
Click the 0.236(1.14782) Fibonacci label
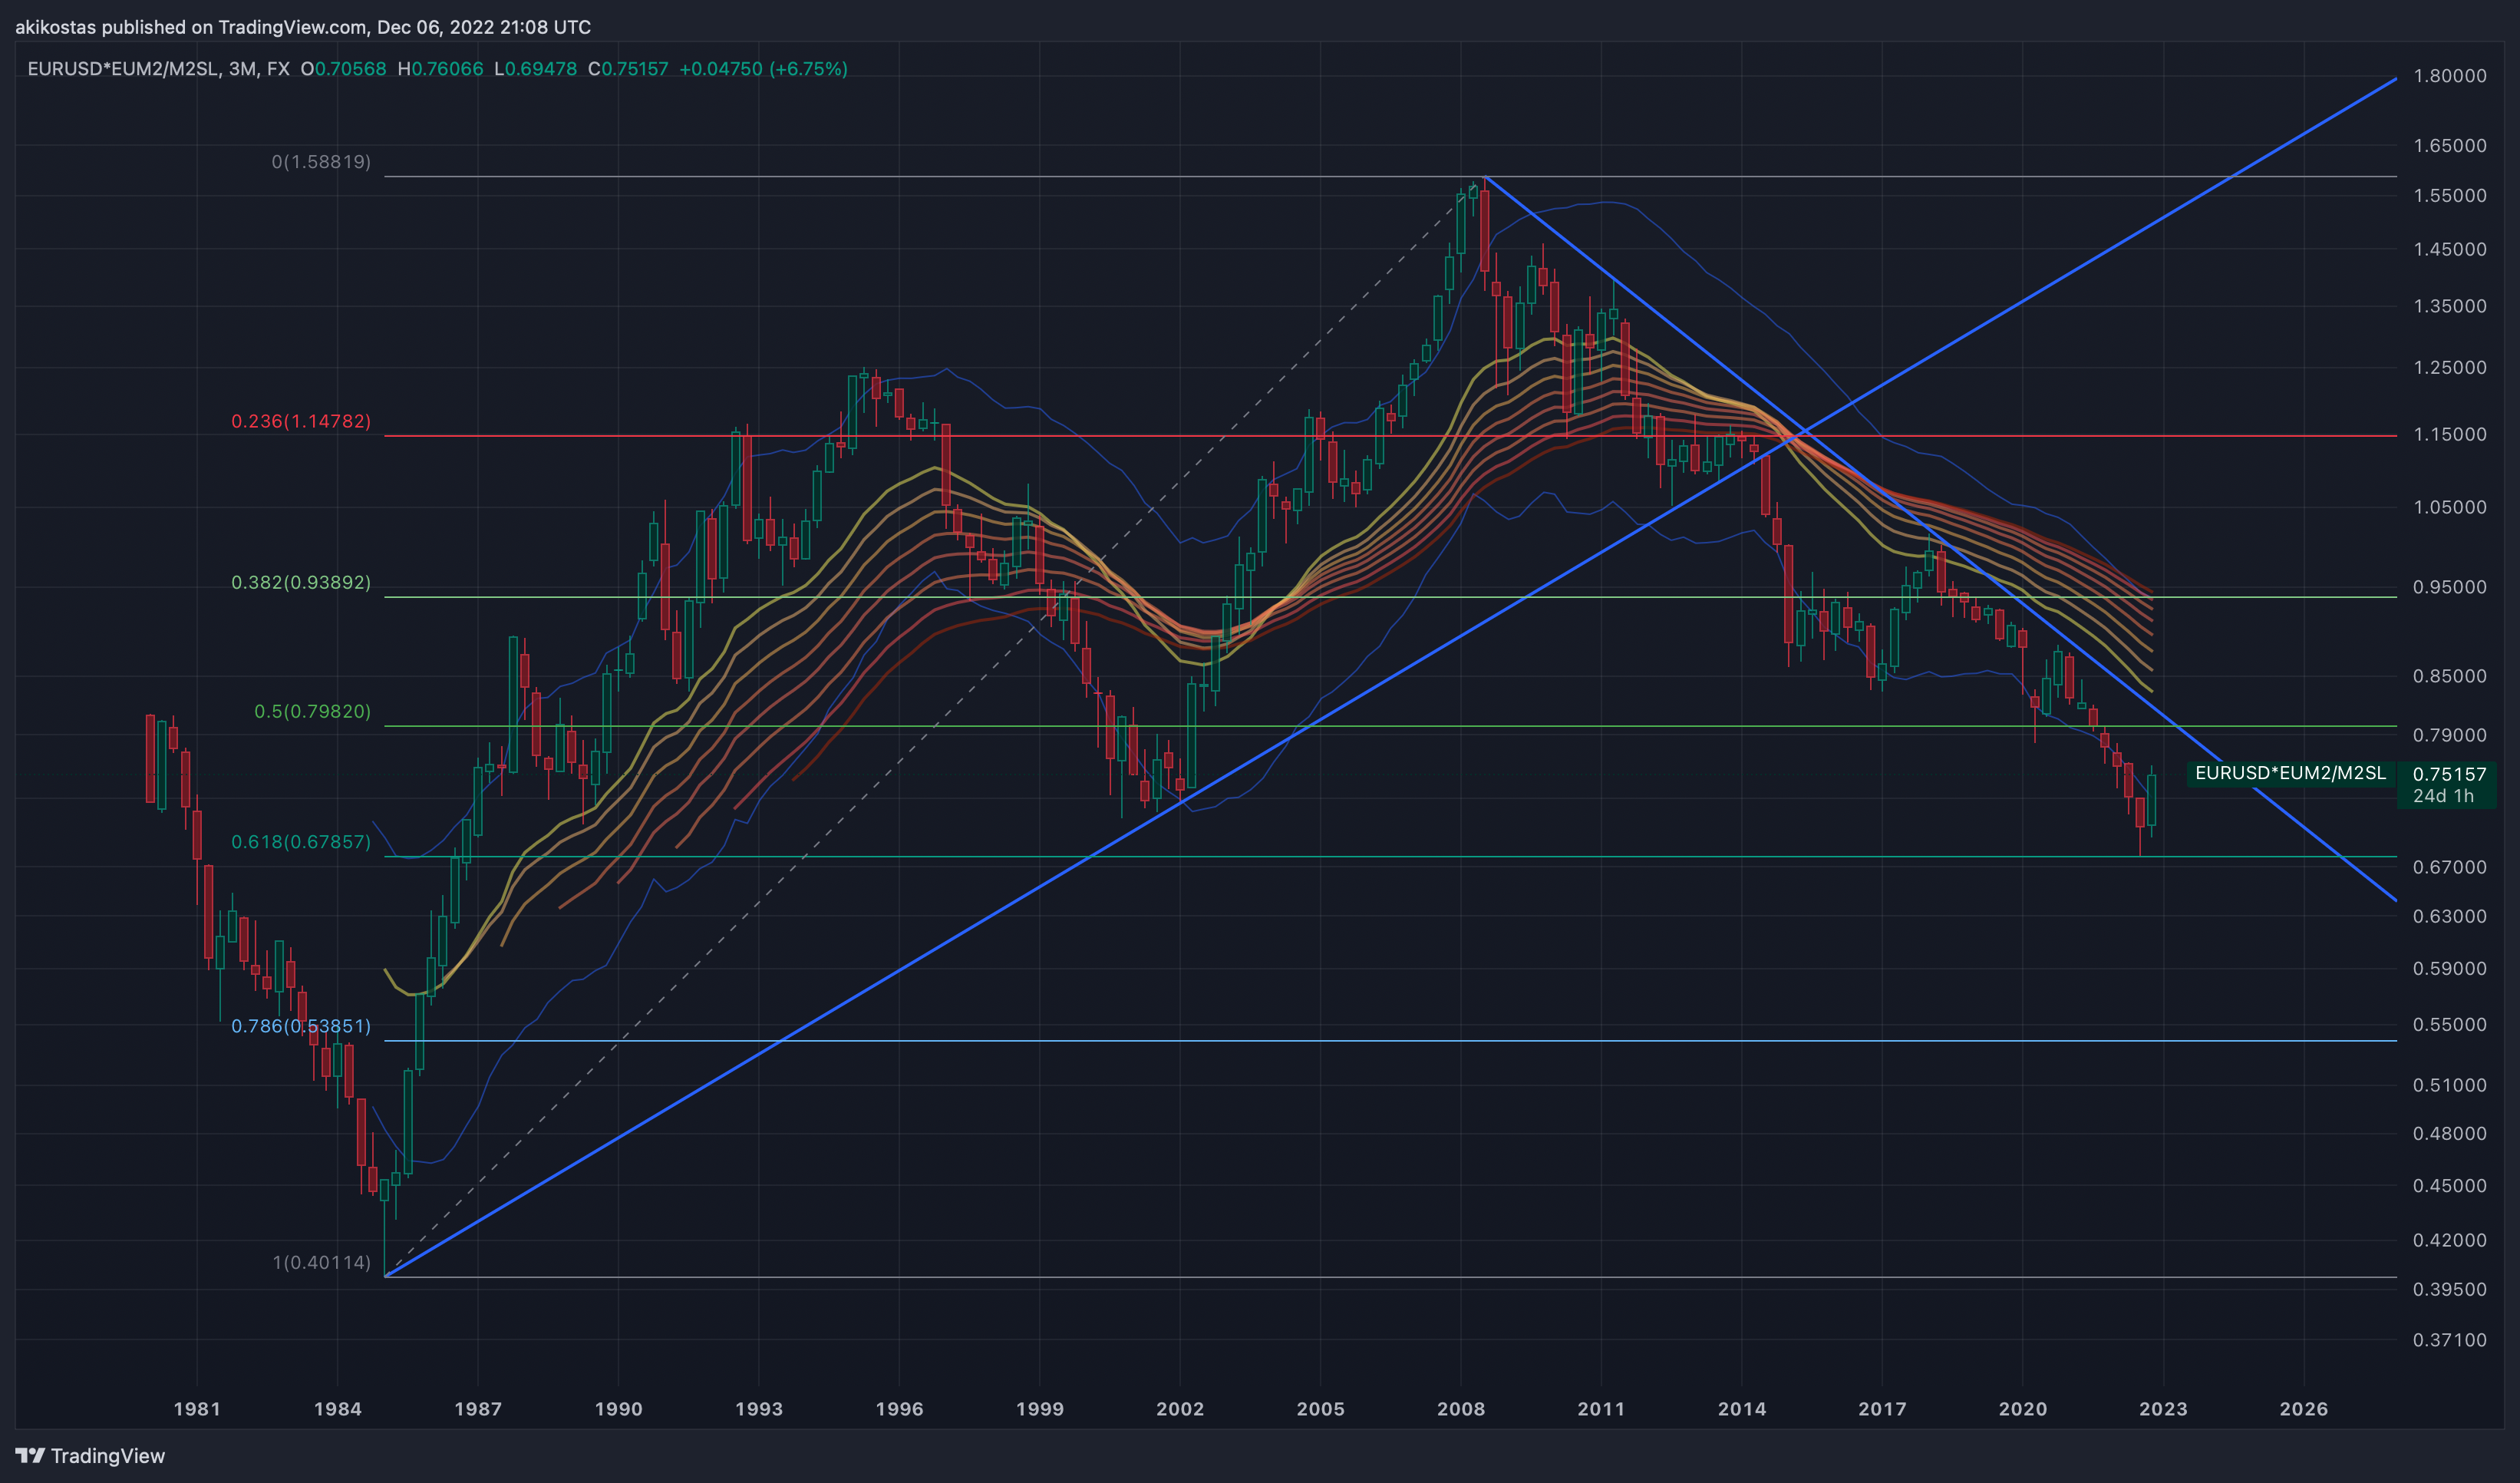301,421
